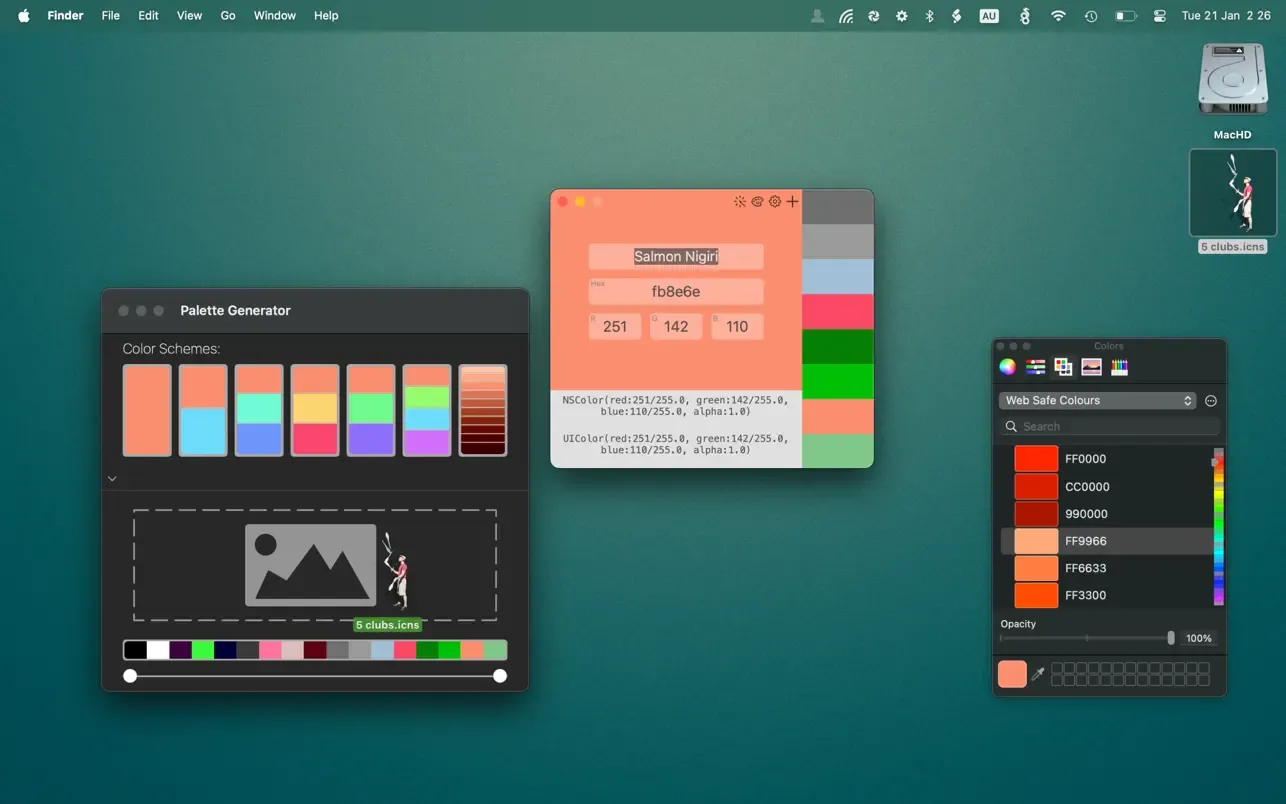Click the Wi-Fi icon in menu bar
Image resolution: width=1286 pixels, height=804 pixels.
click(1058, 16)
